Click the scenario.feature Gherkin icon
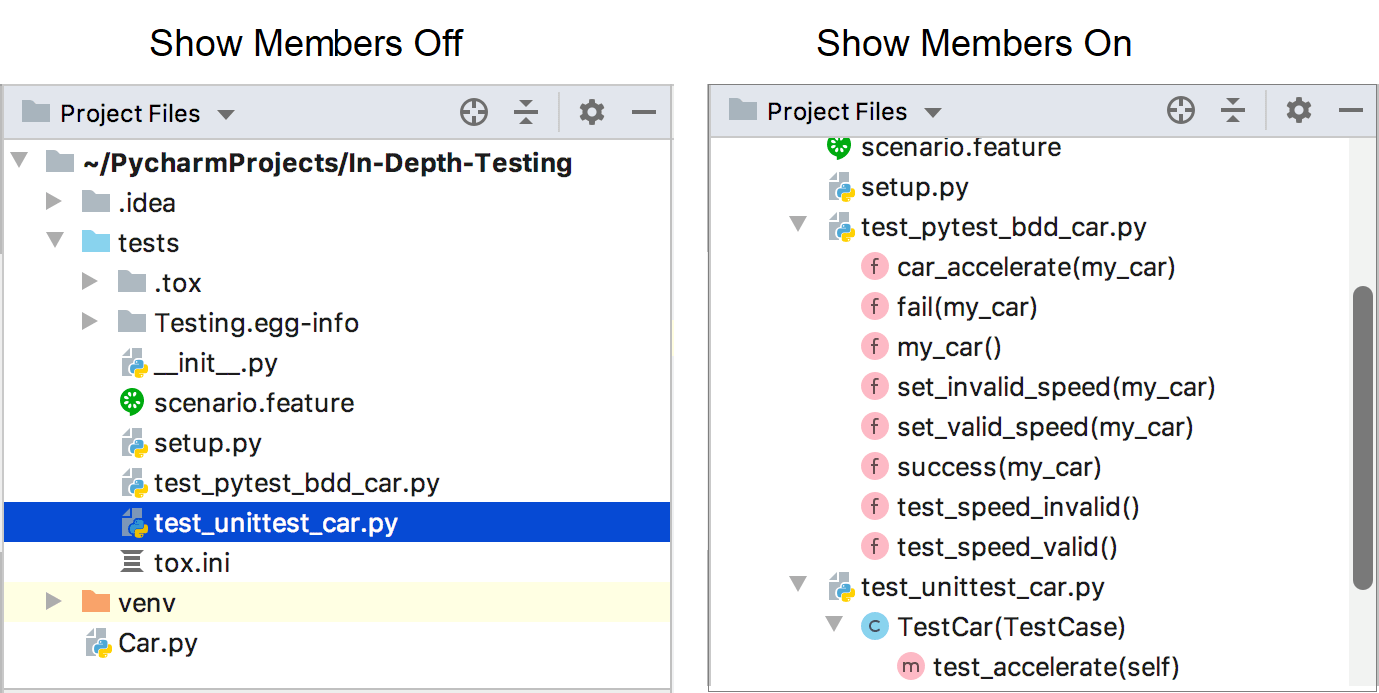 tap(130, 402)
